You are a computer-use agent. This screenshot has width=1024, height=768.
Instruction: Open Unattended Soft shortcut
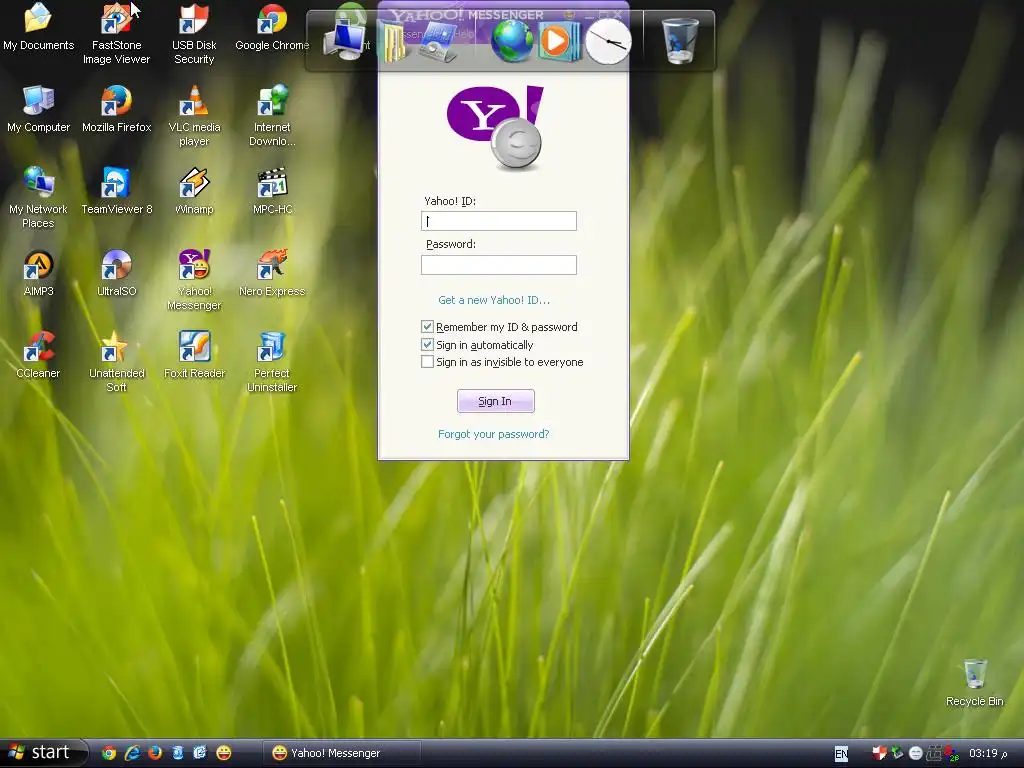point(116,362)
